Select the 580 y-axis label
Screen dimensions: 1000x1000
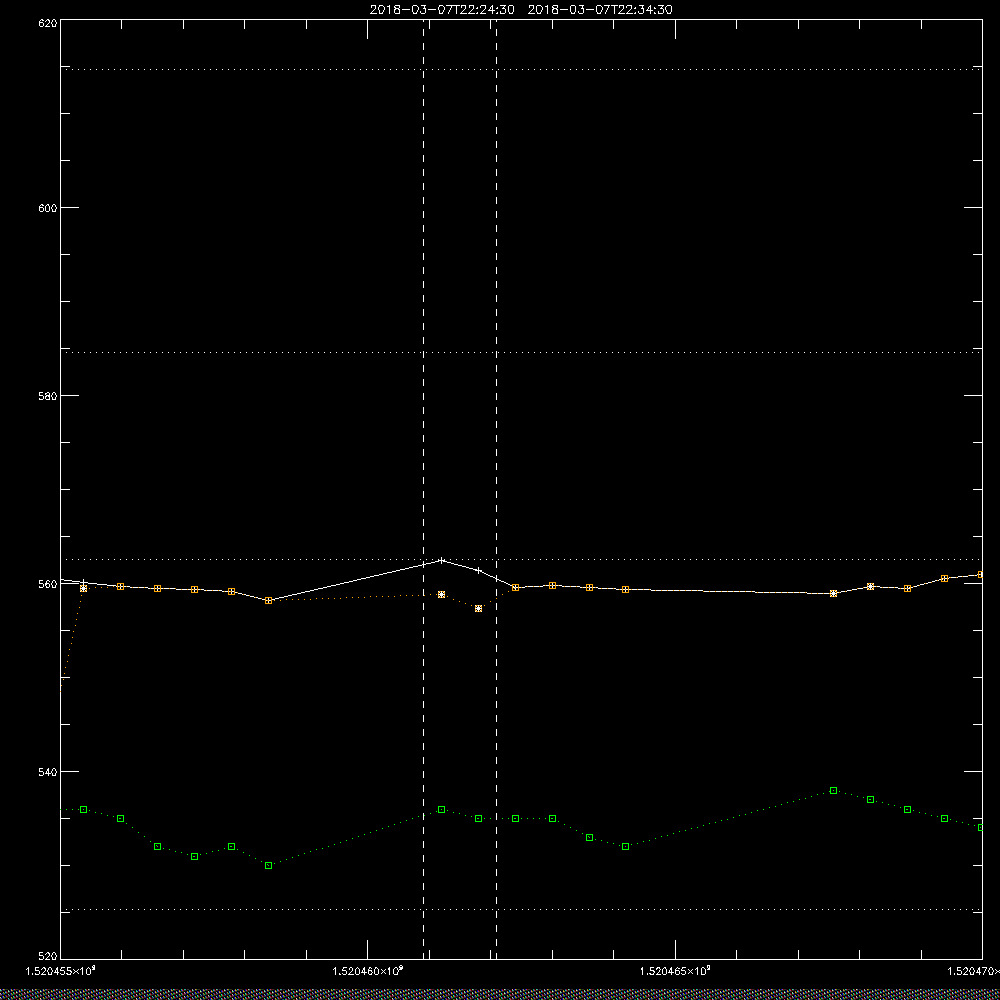(48, 395)
